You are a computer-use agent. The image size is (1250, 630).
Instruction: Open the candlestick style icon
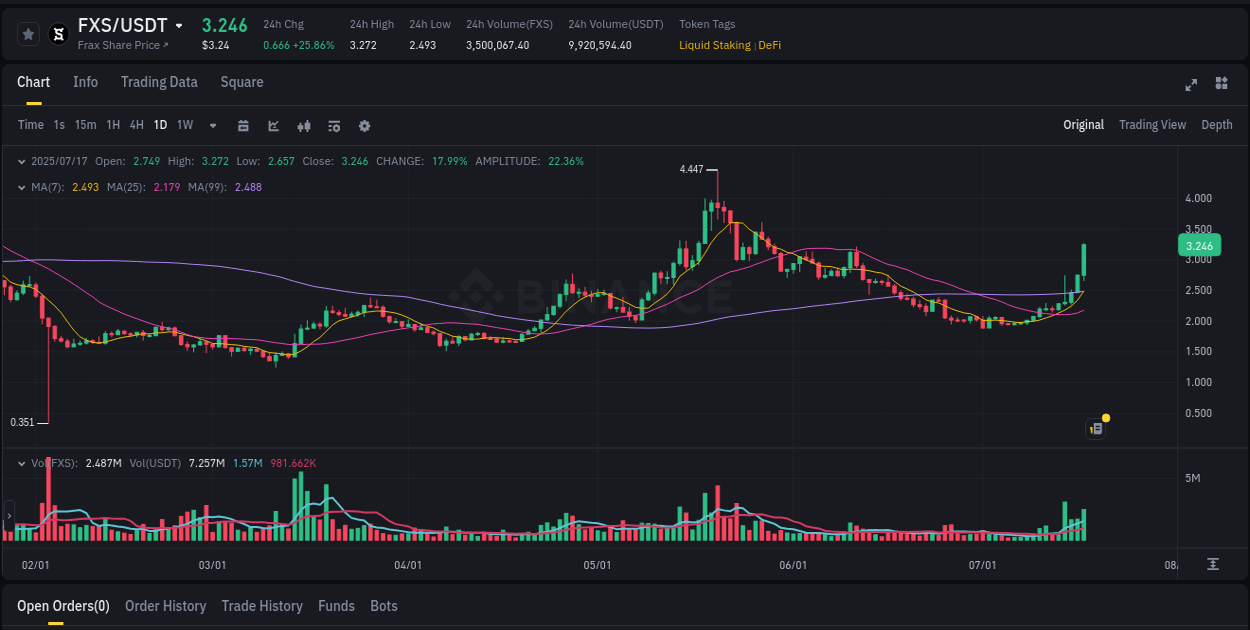click(303, 125)
